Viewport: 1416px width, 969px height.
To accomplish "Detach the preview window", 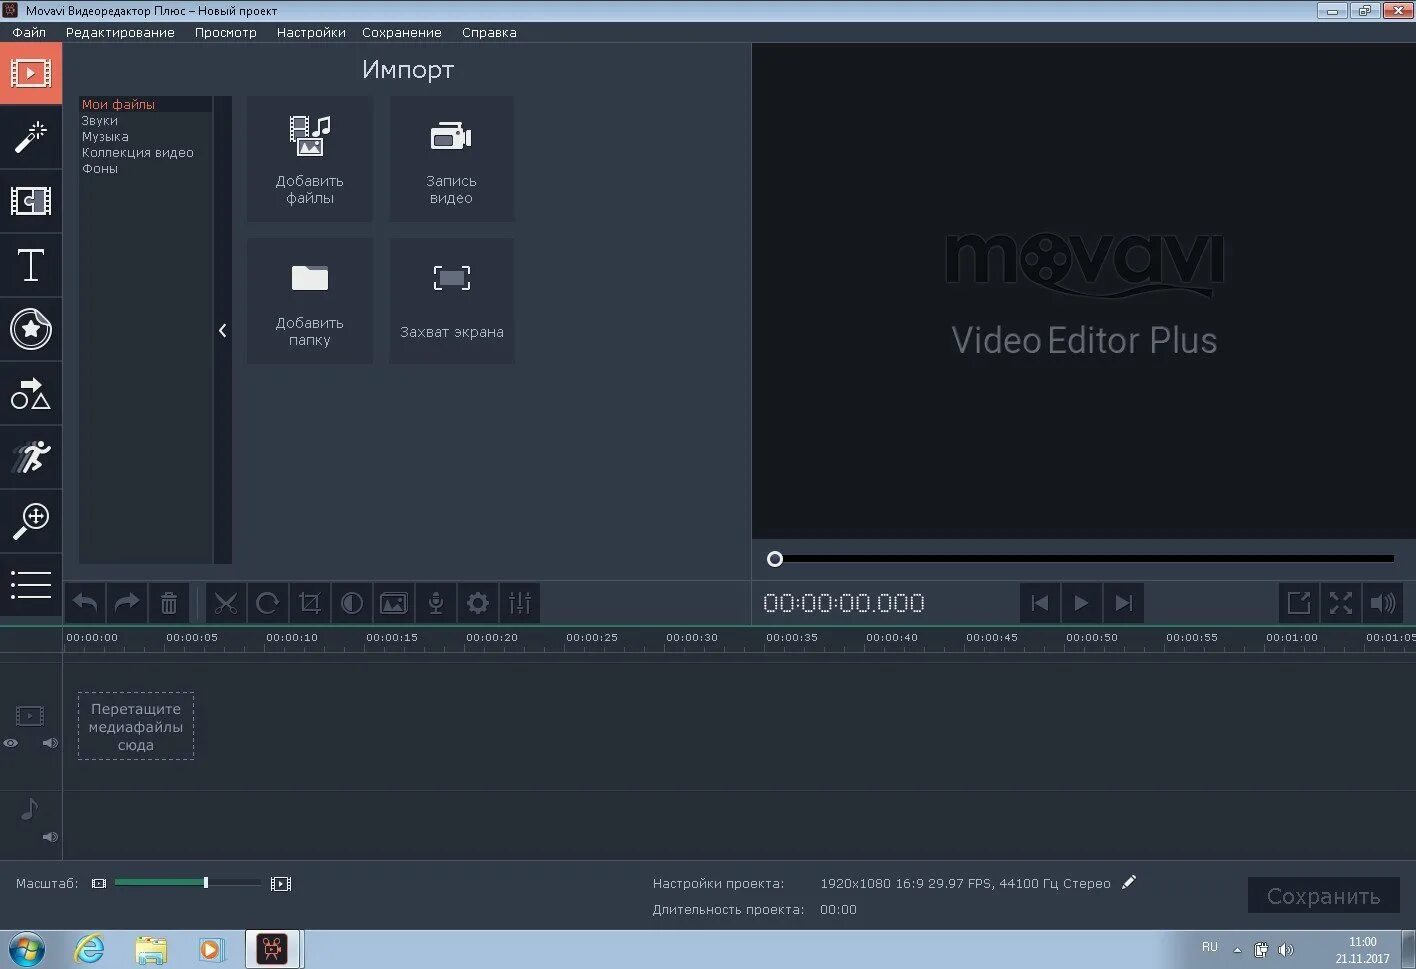I will (x=1299, y=603).
